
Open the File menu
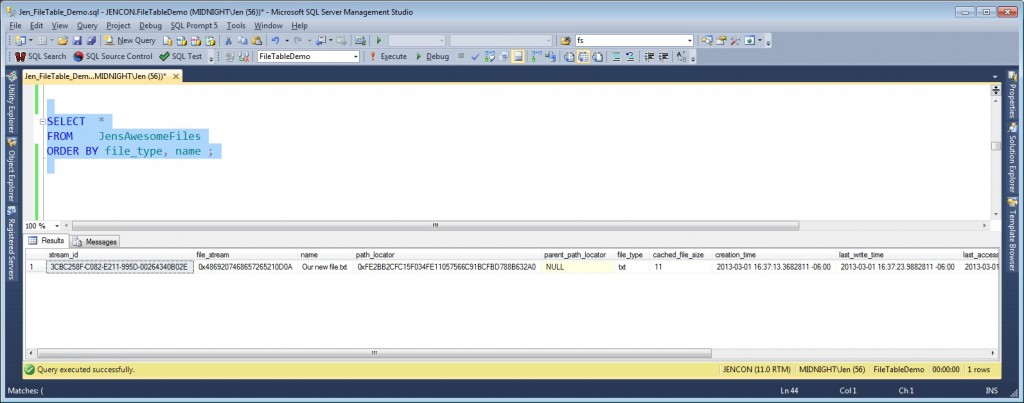(x=15, y=25)
